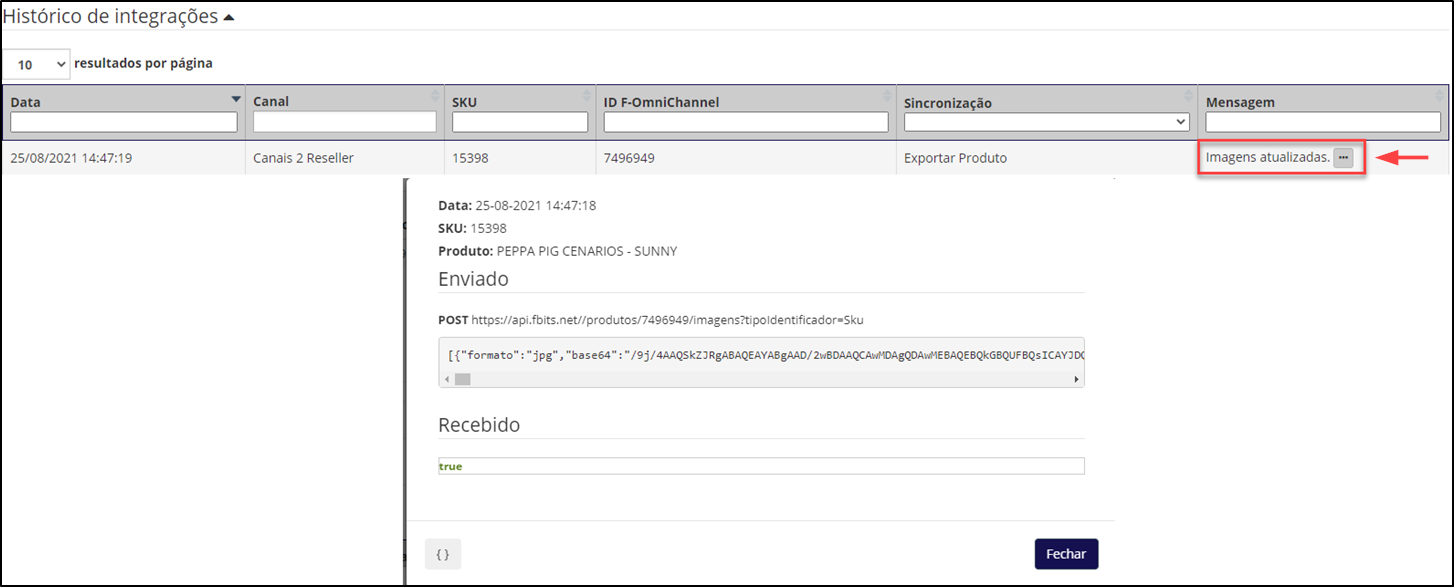The height and width of the screenshot is (587, 1454).
Task: Sort by Mensagem column arrows
Action: pyautogui.click(x=1440, y=96)
